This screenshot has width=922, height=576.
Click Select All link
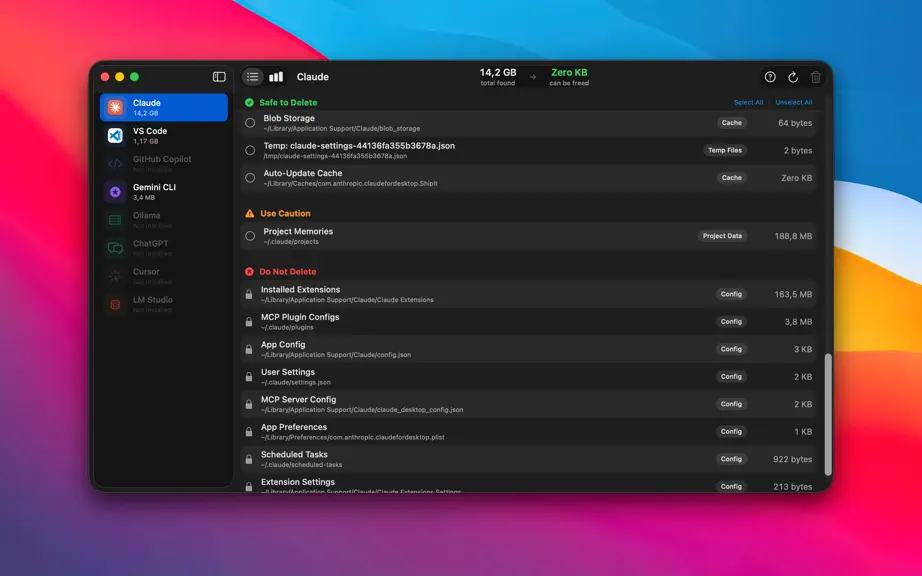pos(748,102)
